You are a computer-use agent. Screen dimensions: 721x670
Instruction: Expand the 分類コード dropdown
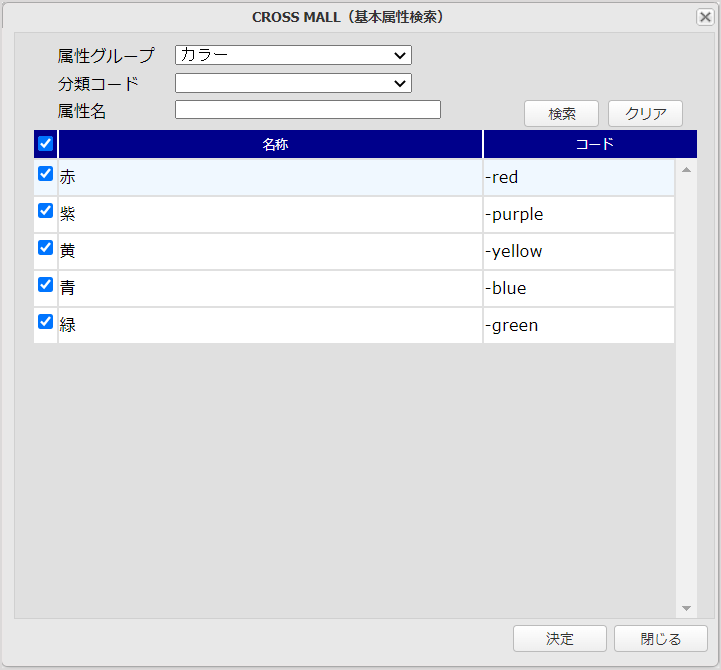[x=293, y=83]
